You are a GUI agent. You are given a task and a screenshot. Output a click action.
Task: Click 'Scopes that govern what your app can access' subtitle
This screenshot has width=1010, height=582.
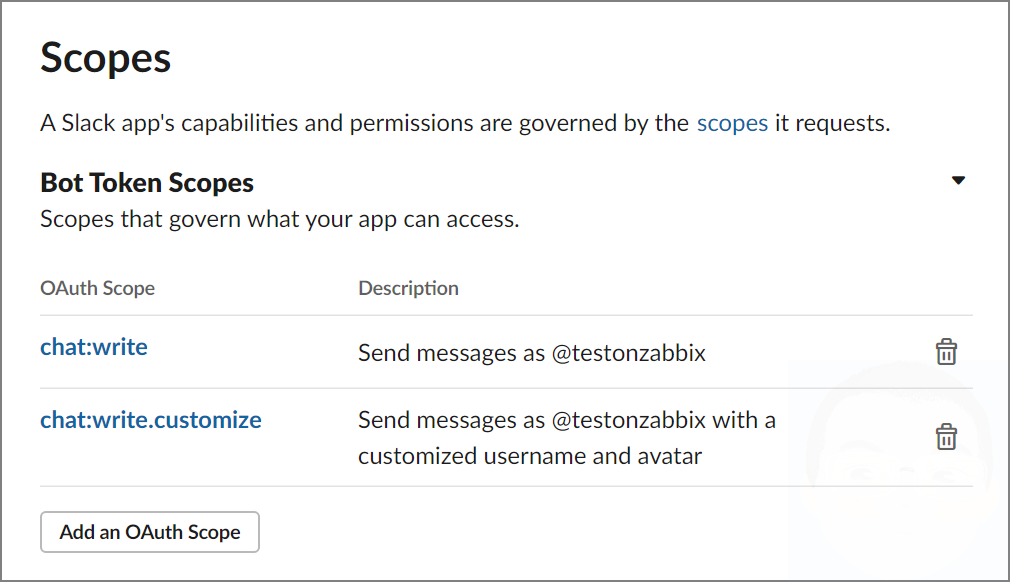[280, 220]
